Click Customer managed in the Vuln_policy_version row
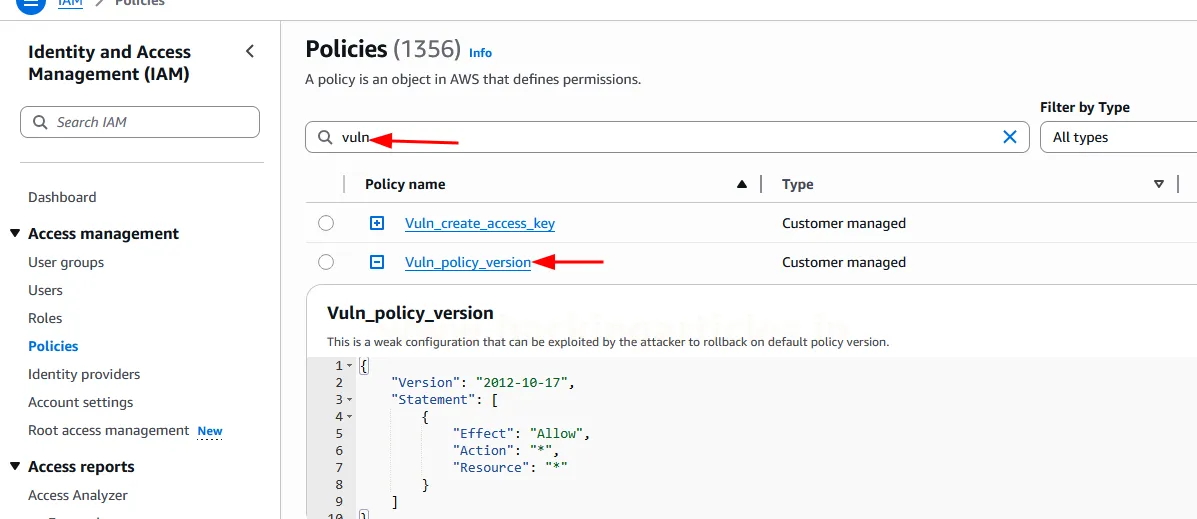The image size is (1197, 519). click(844, 262)
